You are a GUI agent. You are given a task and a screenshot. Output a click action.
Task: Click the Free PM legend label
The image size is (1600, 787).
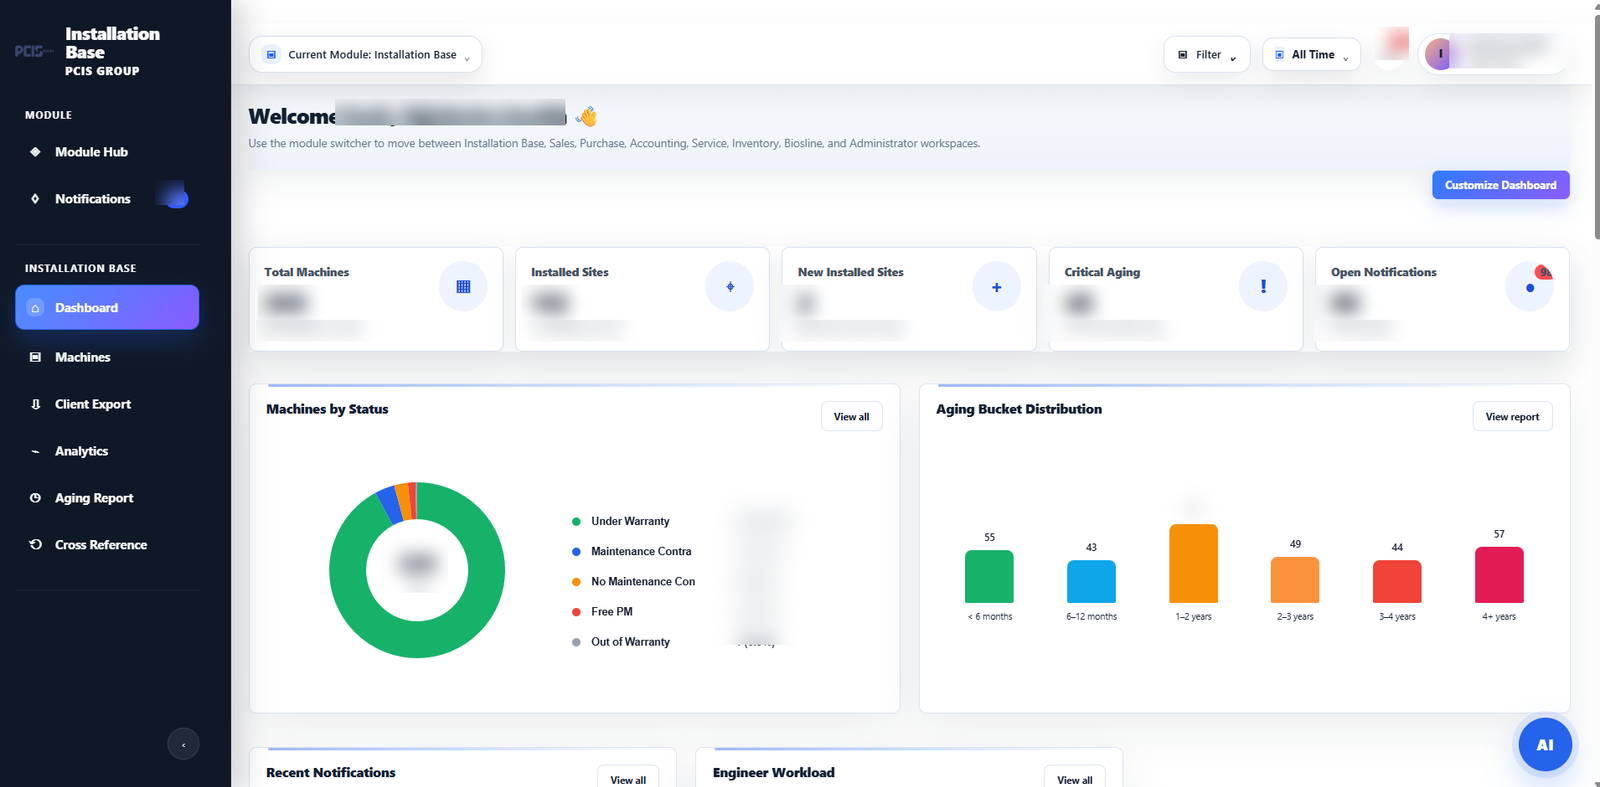[x=612, y=611]
